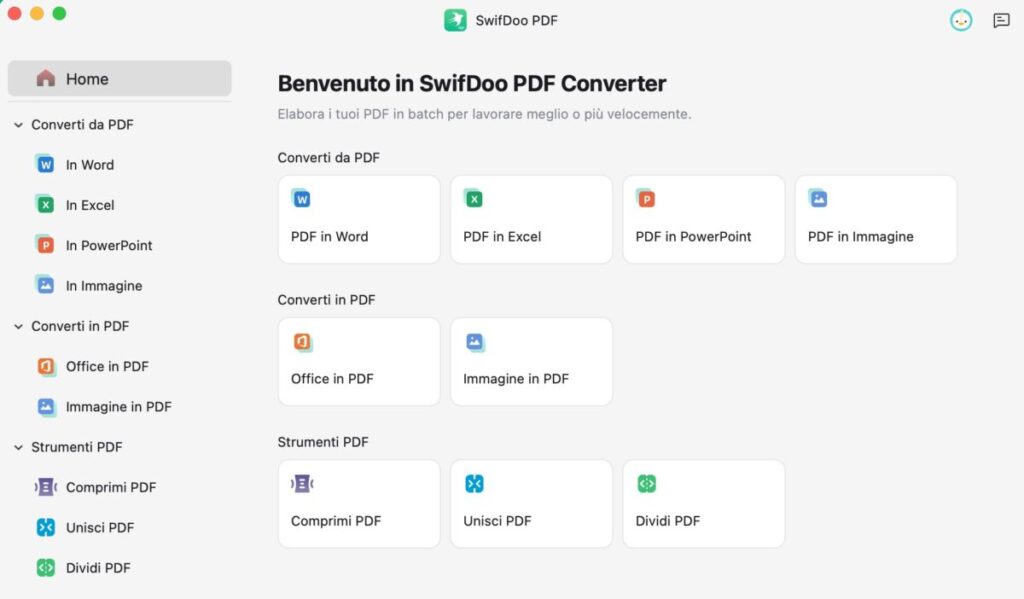Open the user account avatar
The width and height of the screenshot is (1024, 599).
point(961,21)
